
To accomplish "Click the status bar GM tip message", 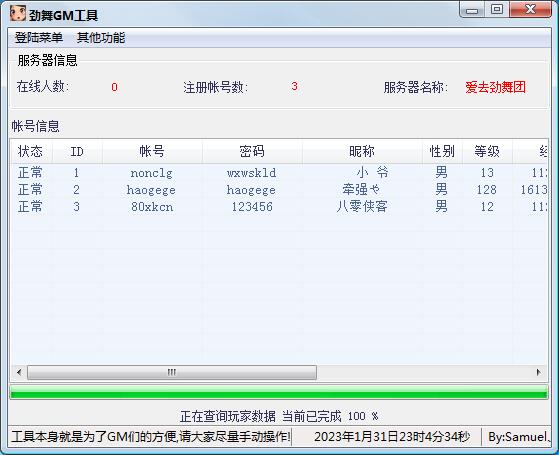I will pyautogui.click(x=151, y=437).
